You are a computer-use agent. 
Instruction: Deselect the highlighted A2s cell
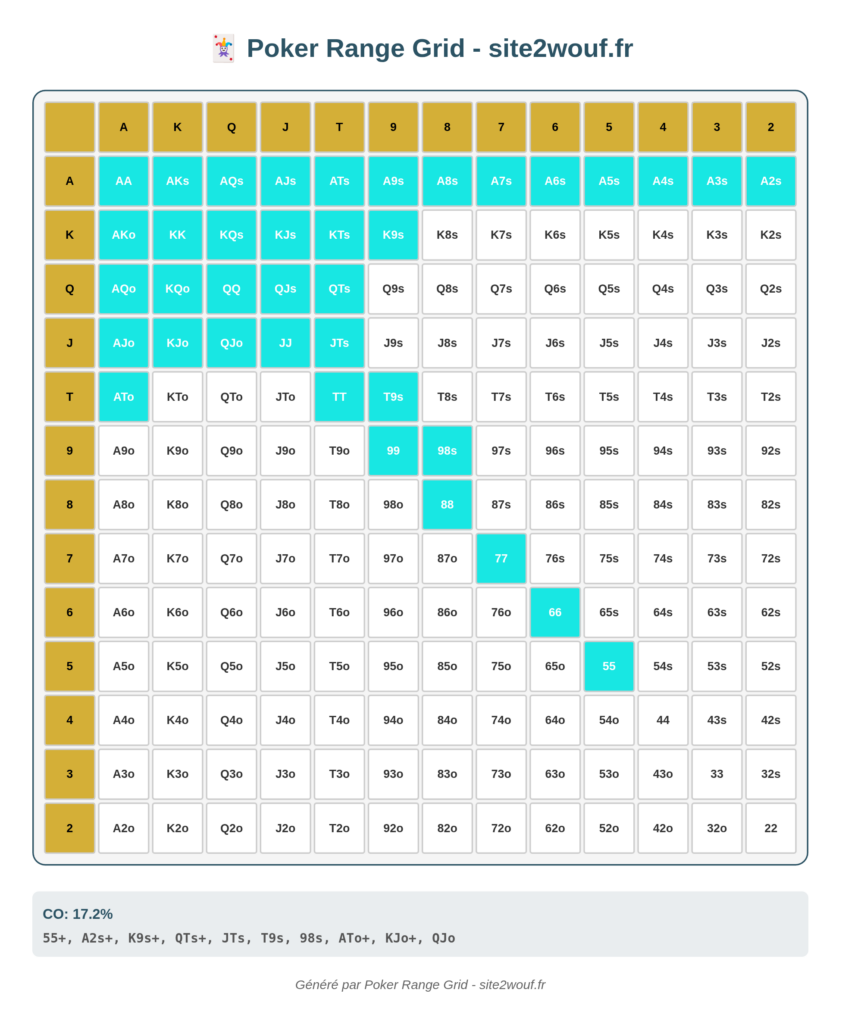[x=771, y=181]
